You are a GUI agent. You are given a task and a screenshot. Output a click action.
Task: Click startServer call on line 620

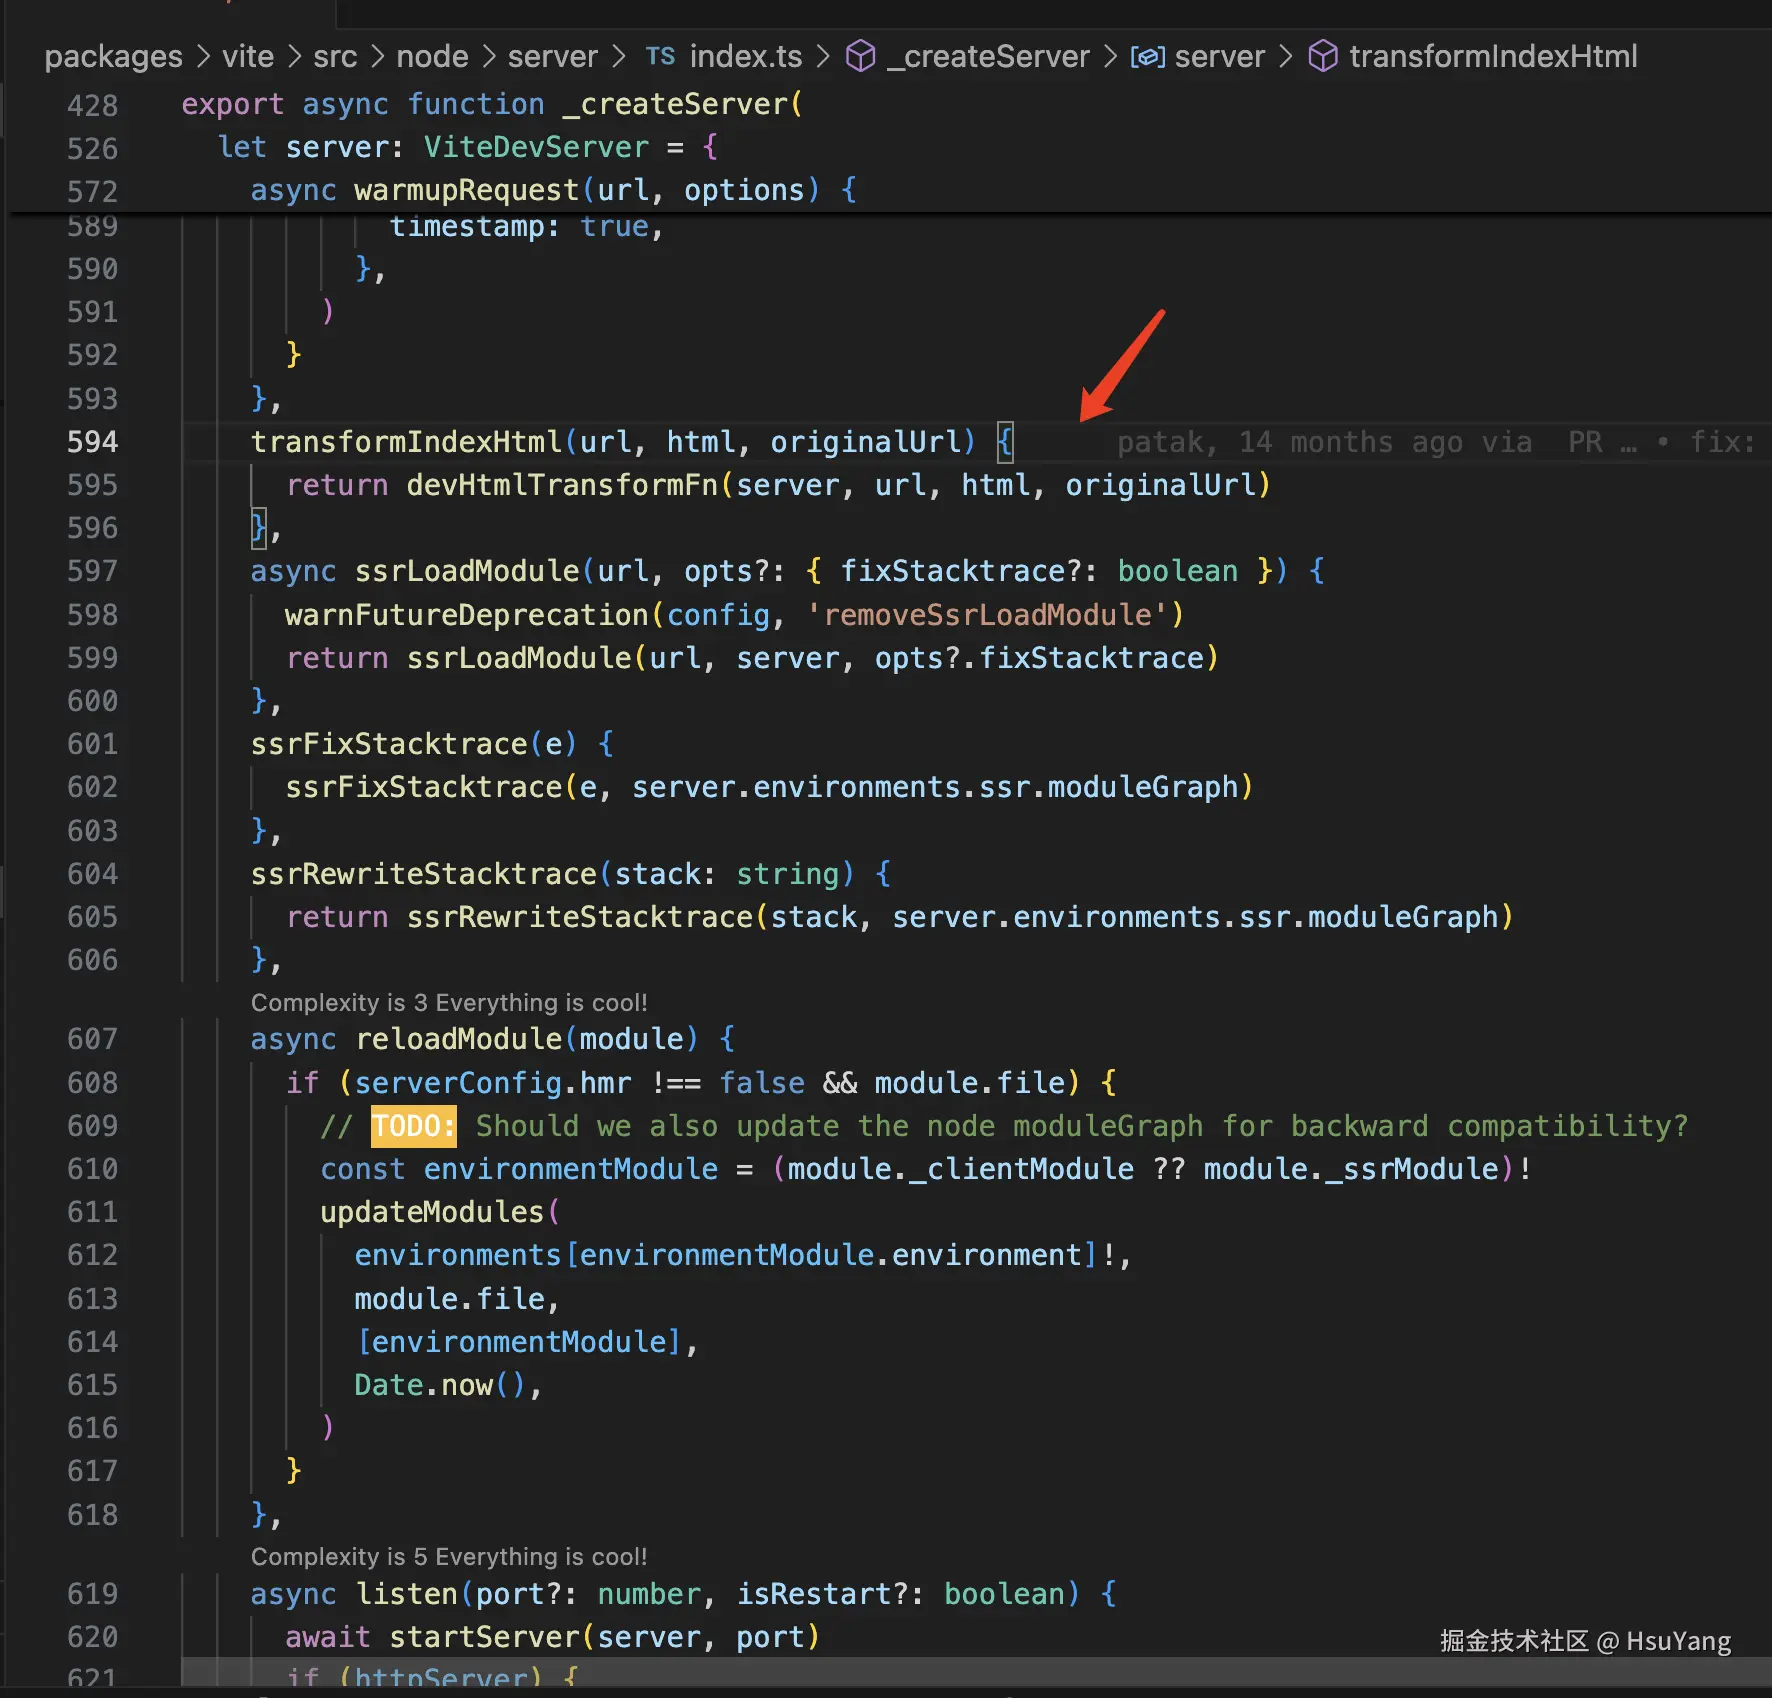(484, 1637)
